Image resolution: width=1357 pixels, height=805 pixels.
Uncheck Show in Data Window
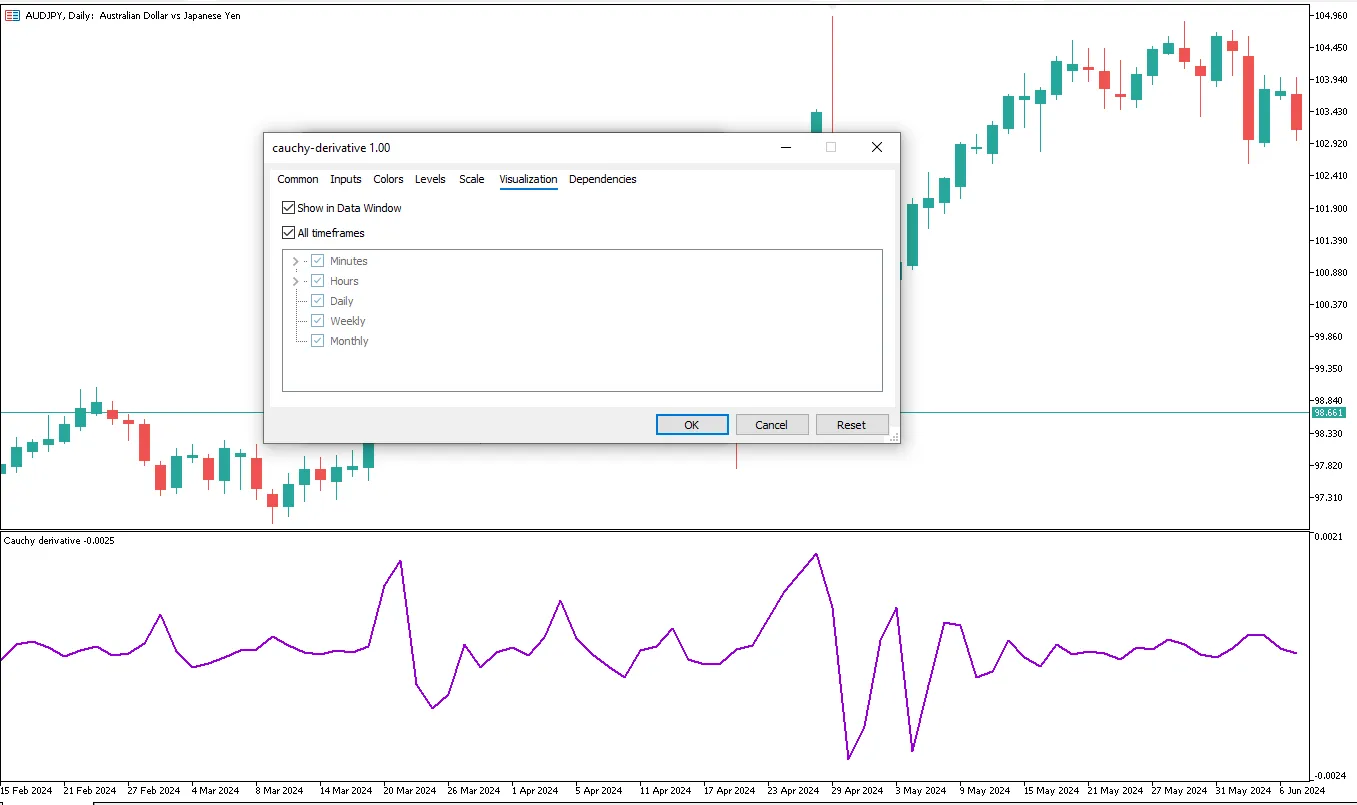click(289, 208)
